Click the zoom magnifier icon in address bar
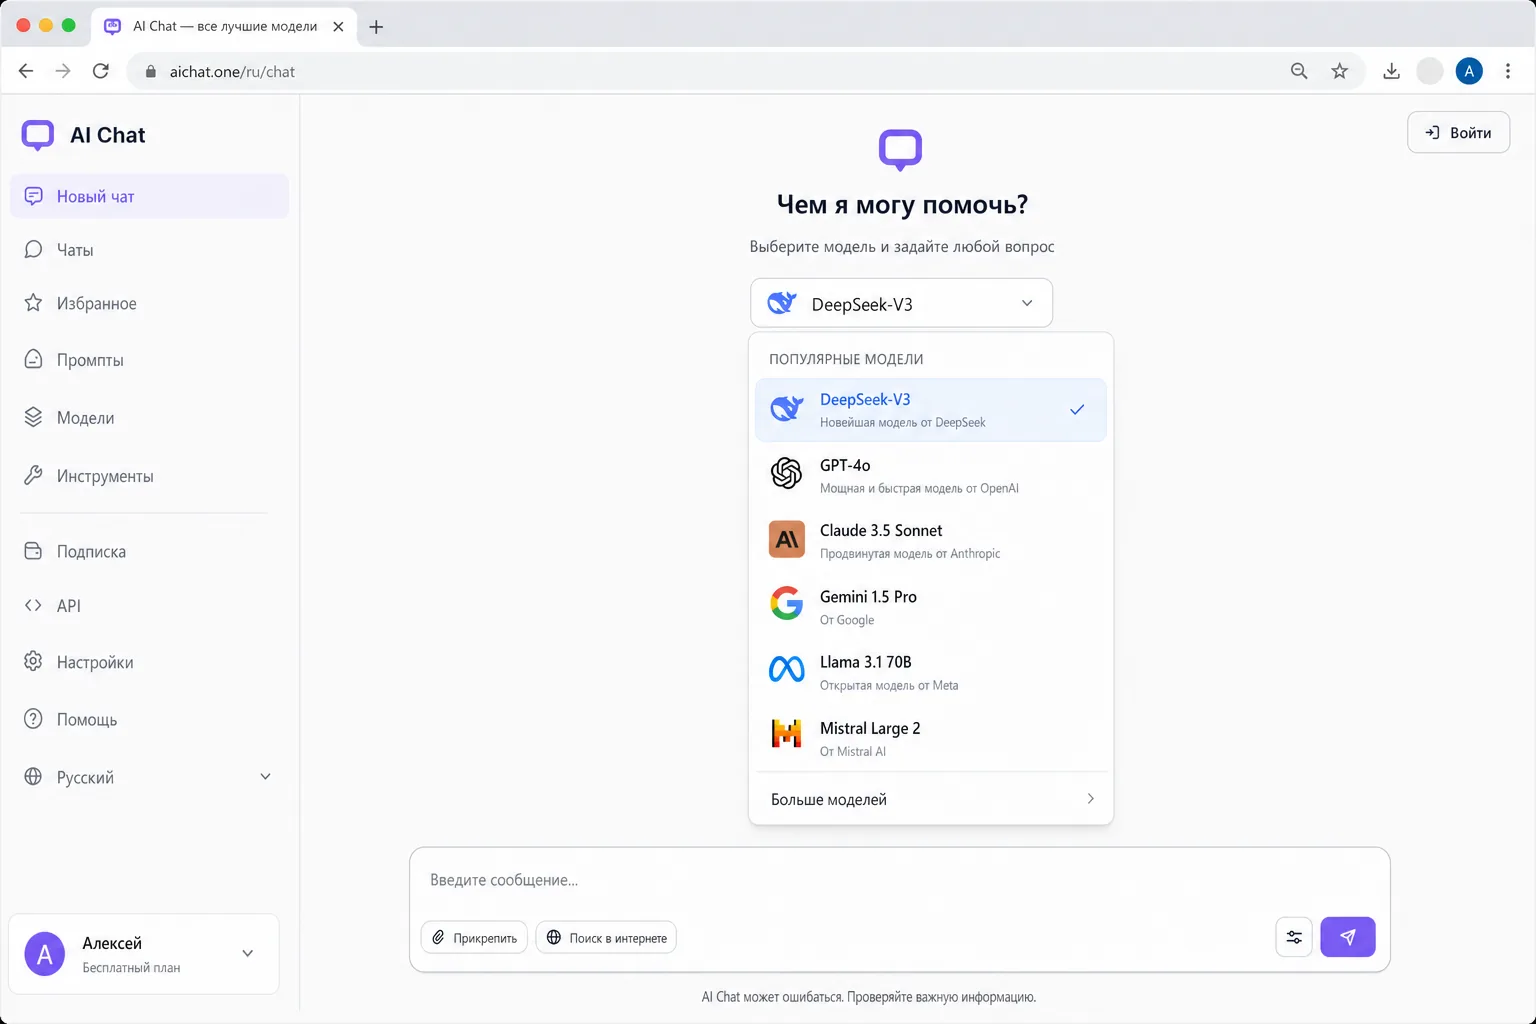 1299,71
